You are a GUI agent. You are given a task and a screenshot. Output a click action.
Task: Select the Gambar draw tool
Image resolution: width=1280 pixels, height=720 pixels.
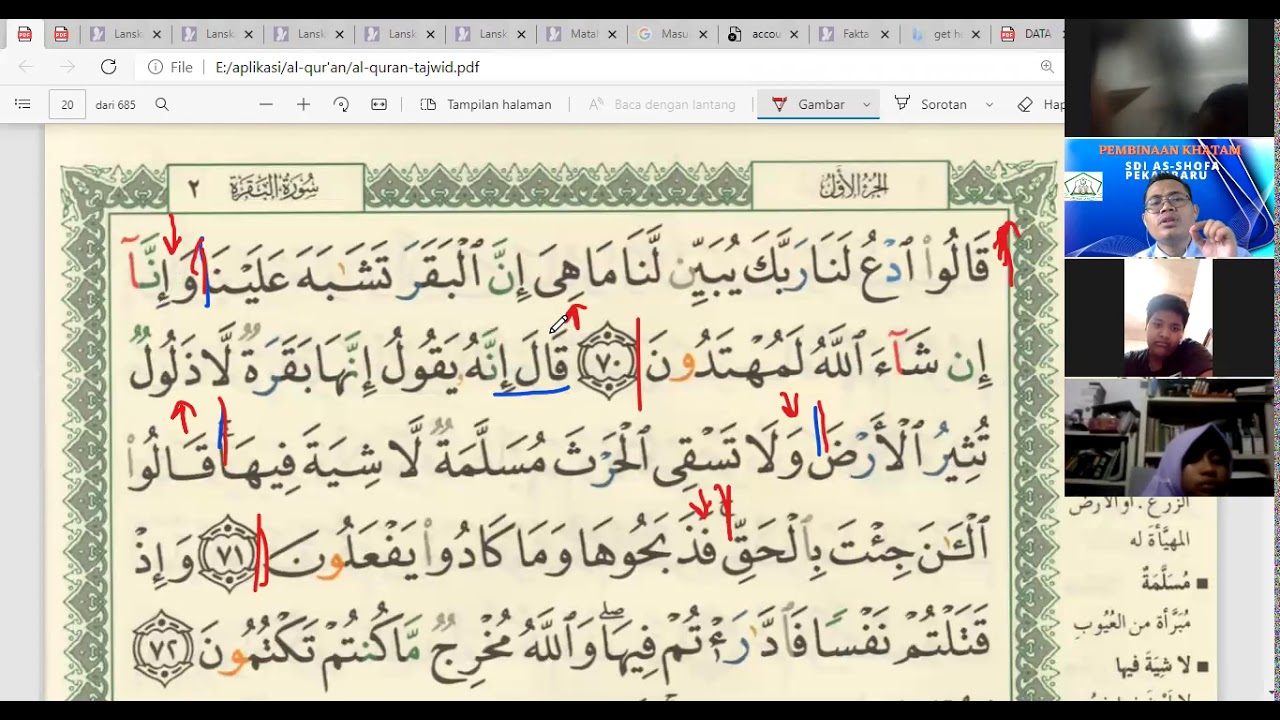pyautogui.click(x=808, y=104)
